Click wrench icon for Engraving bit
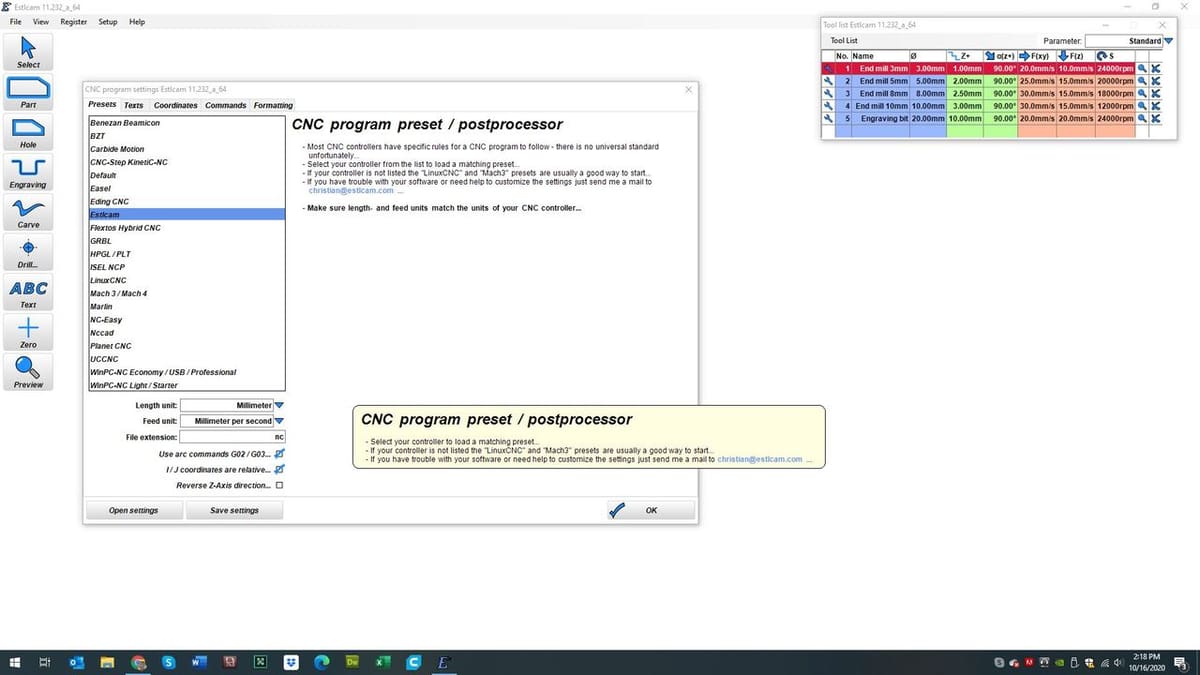This screenshot has height=675, width=1200. tap(828, 118)
